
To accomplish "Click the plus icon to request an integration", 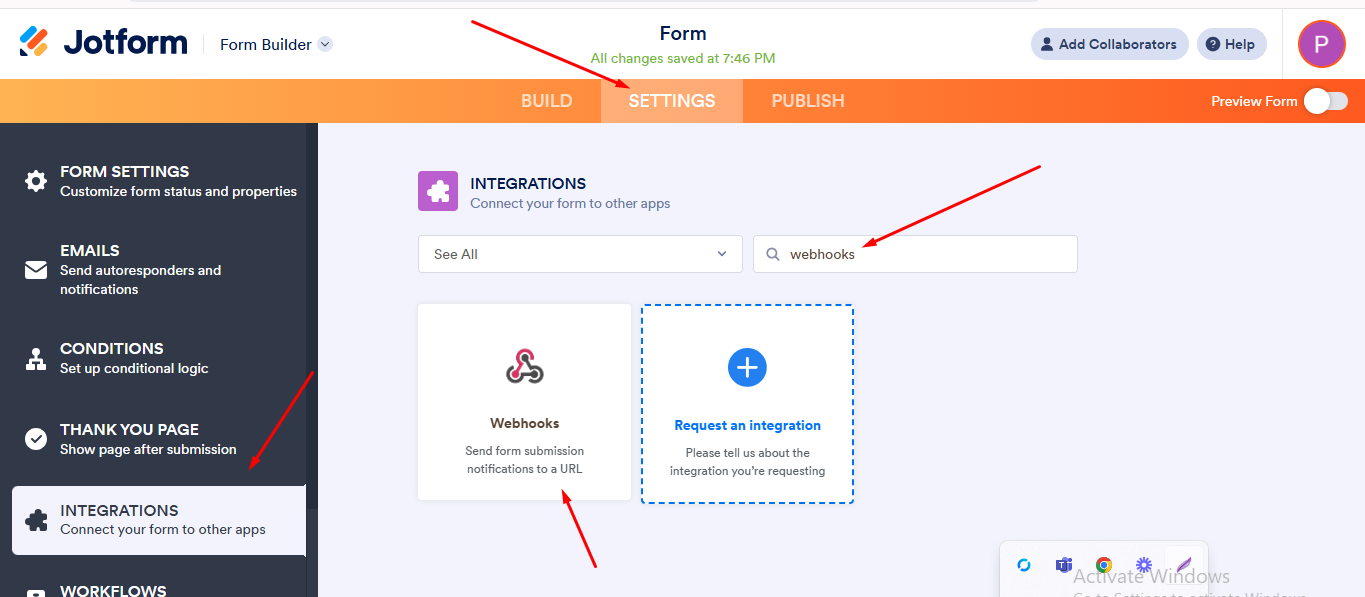I will click(747, 367).
